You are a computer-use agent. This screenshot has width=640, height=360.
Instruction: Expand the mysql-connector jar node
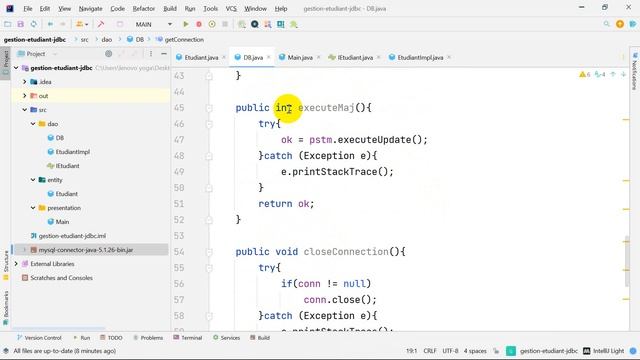pos(24,250)
